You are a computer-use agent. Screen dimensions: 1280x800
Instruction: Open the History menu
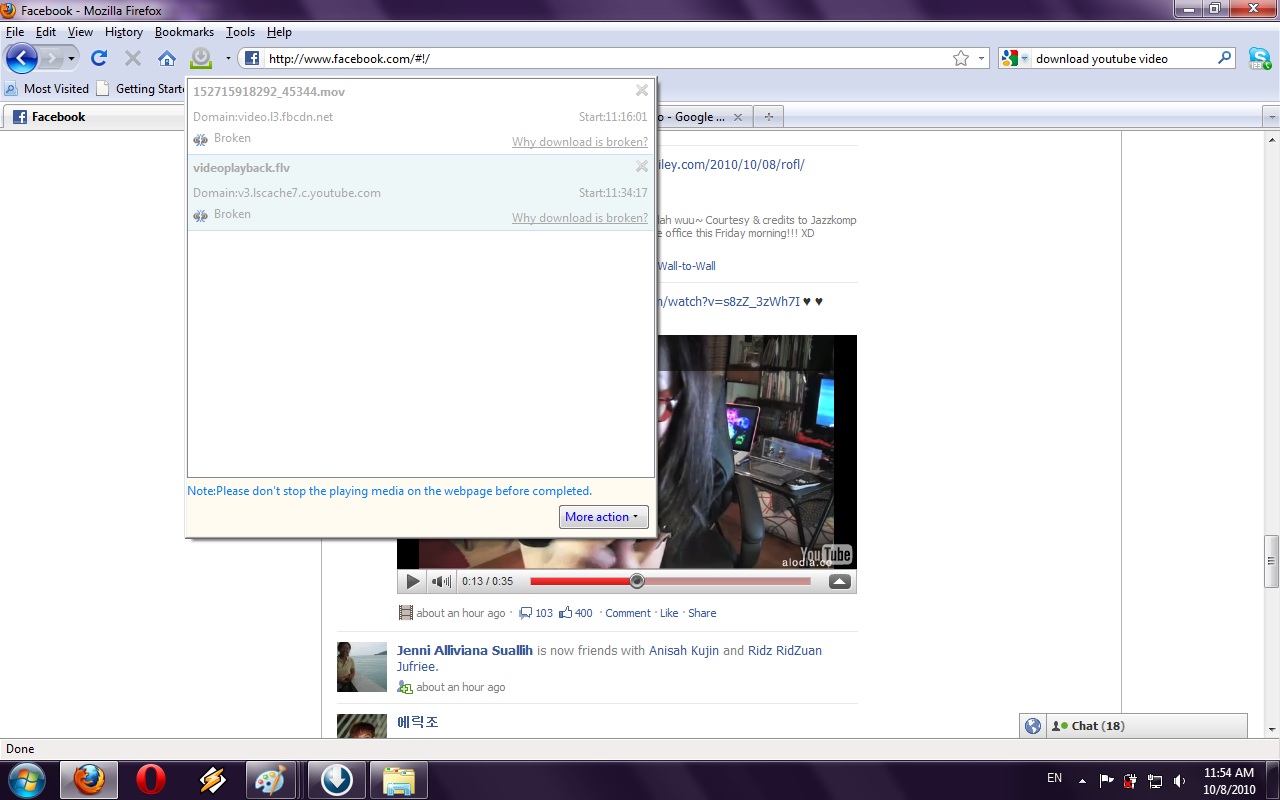point(124,32)
